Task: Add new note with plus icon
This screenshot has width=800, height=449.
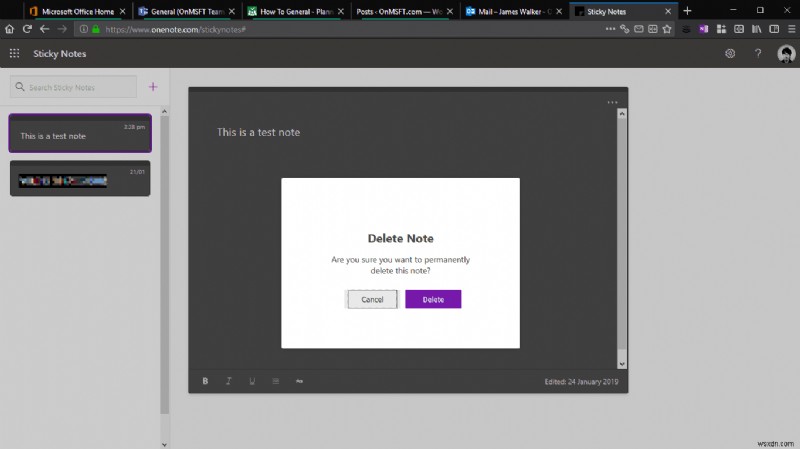Action: click(153, 87)
